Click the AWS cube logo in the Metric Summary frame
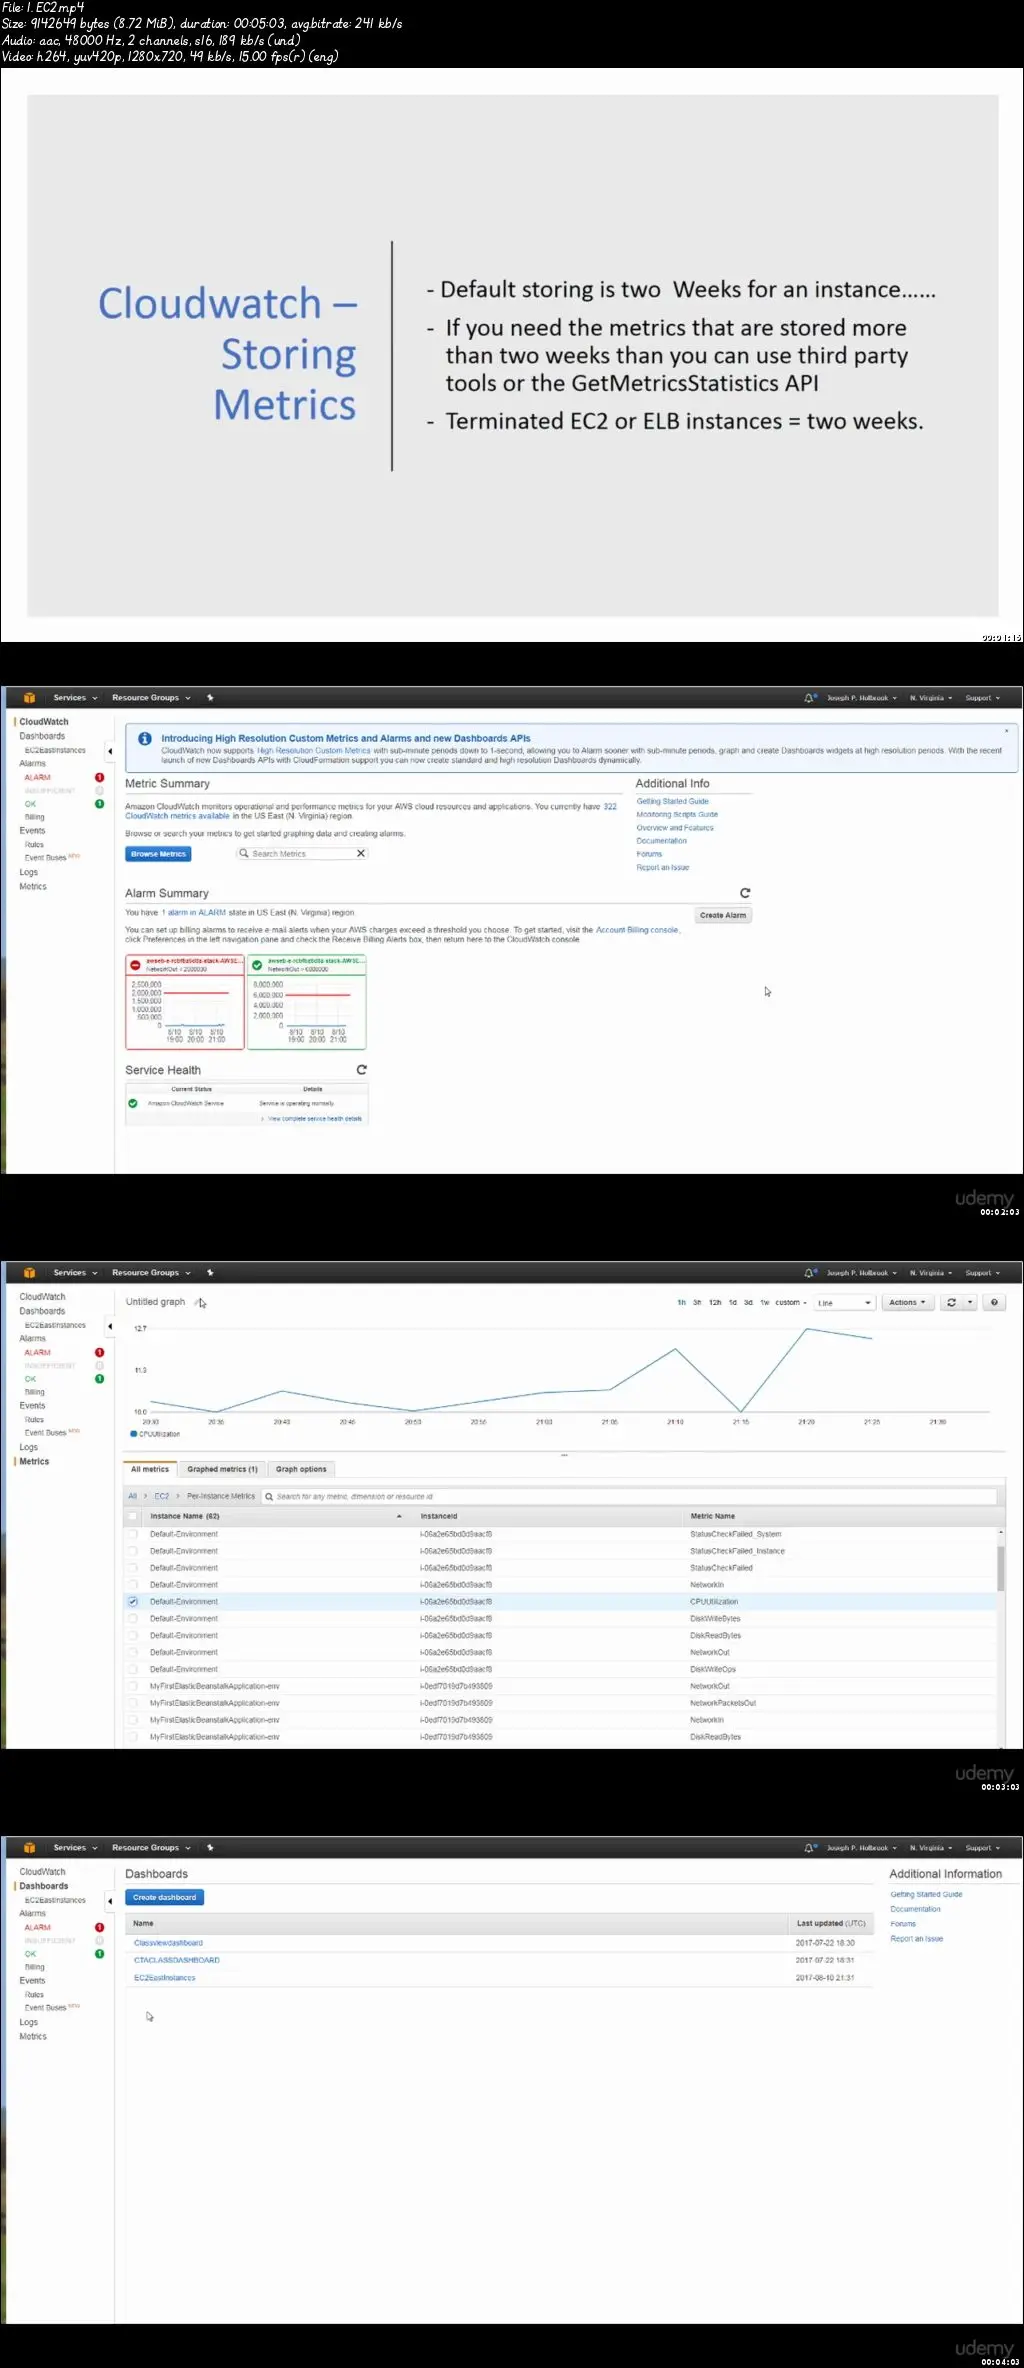This screenshot has width=1024, height=2368. click(x=29, y=698)
